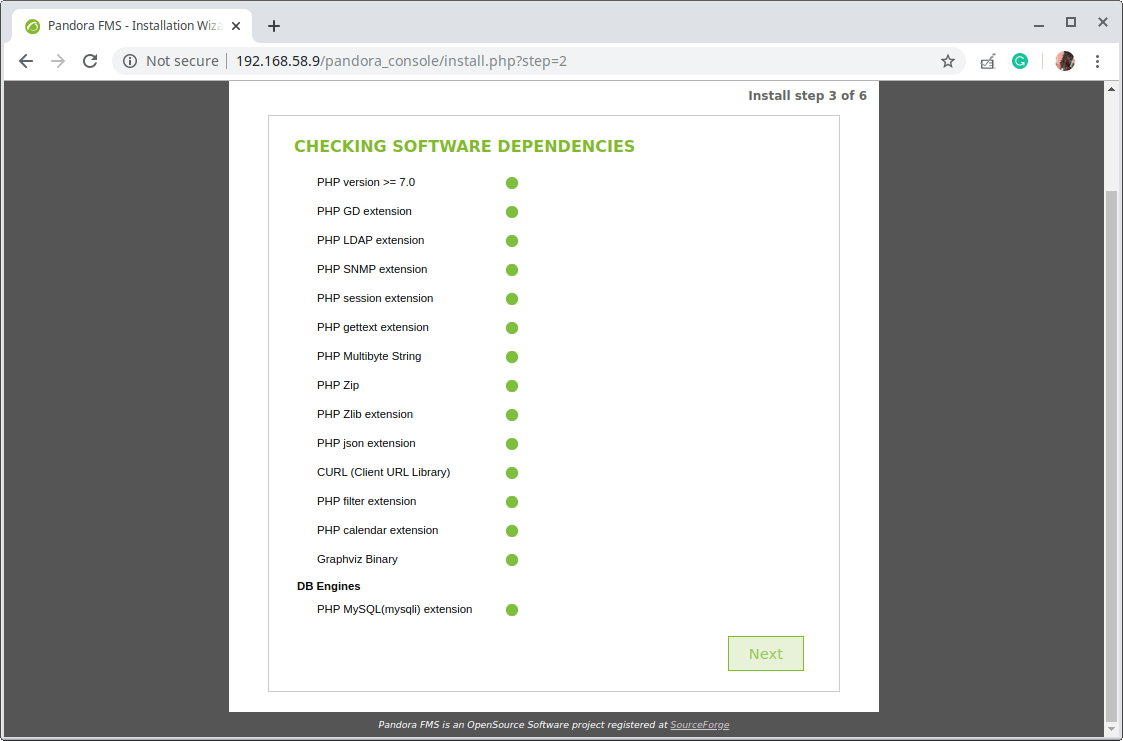
Task: Click the 'PHP json extension' label
Action: pyautogui.click(x=366, y=443)
